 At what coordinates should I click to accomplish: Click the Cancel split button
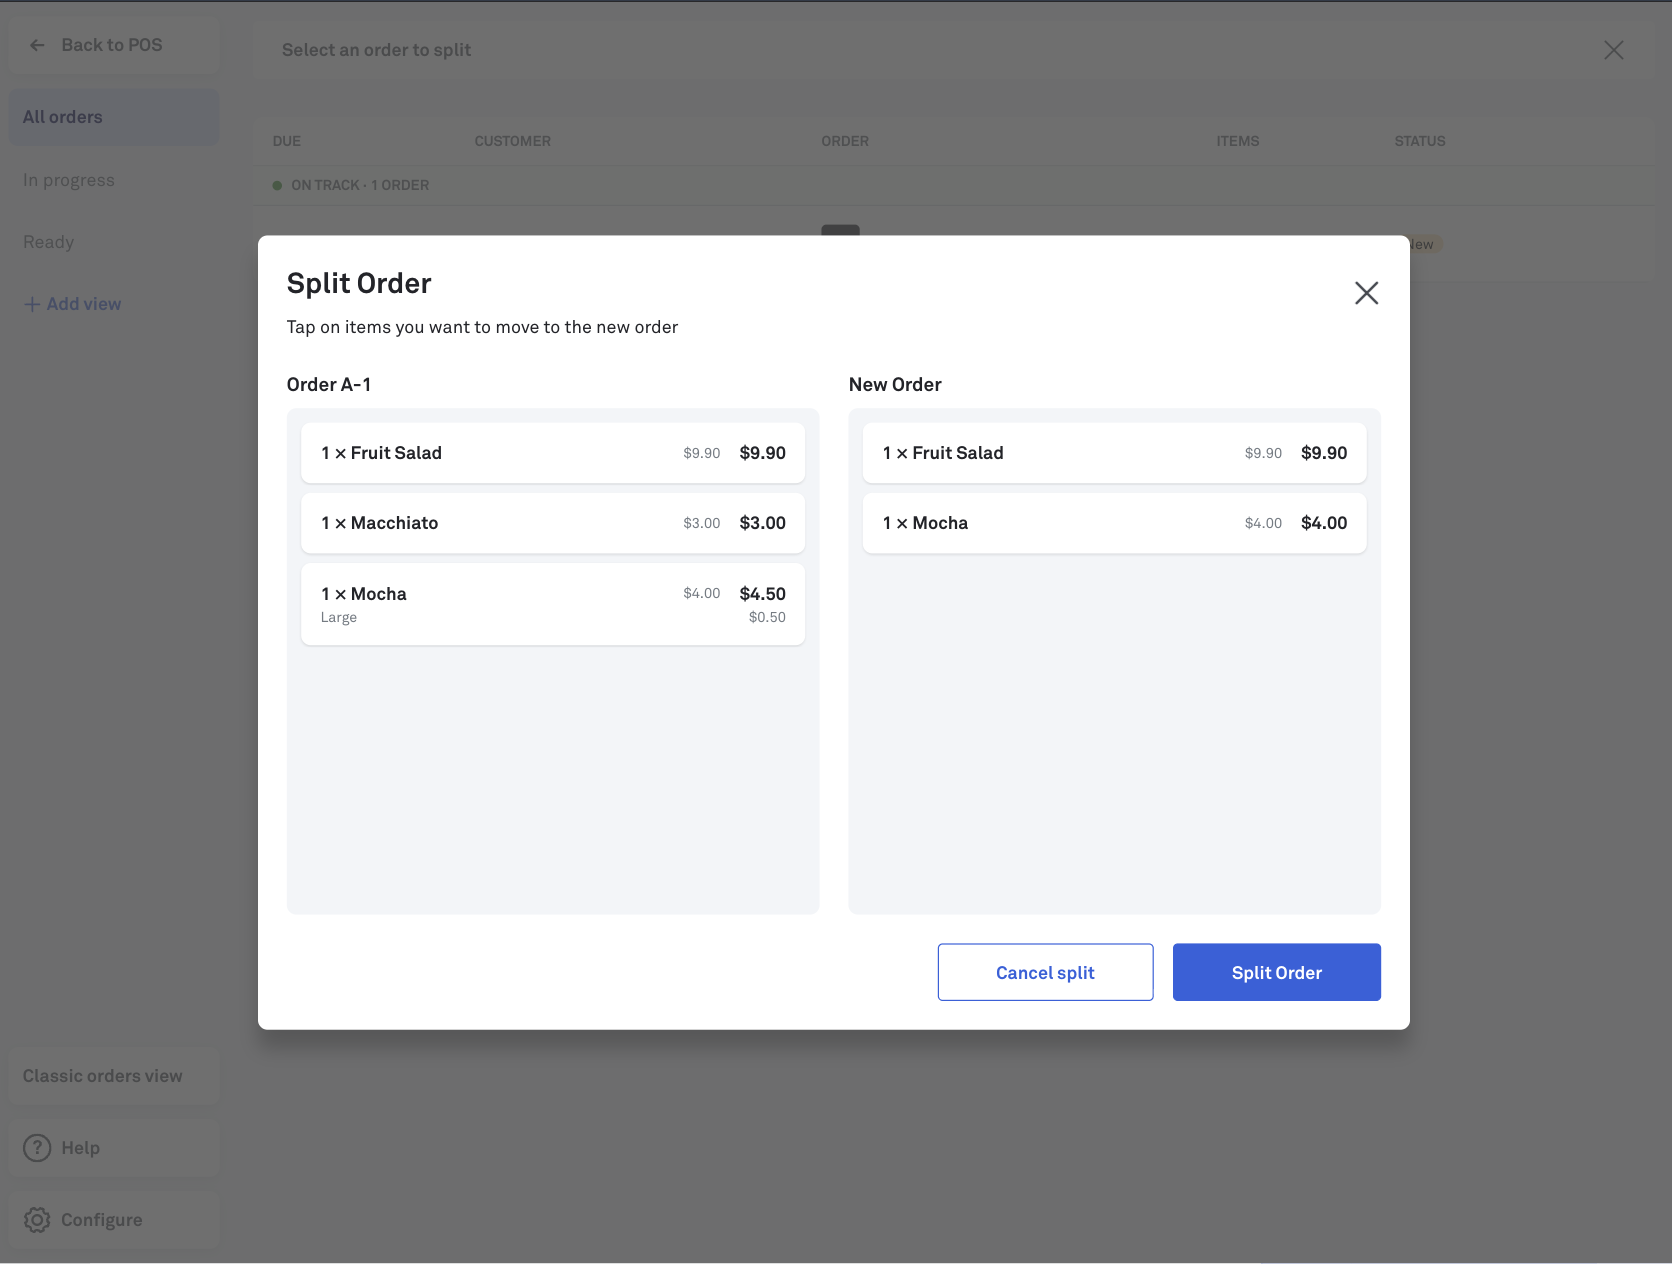[1045, 972]
